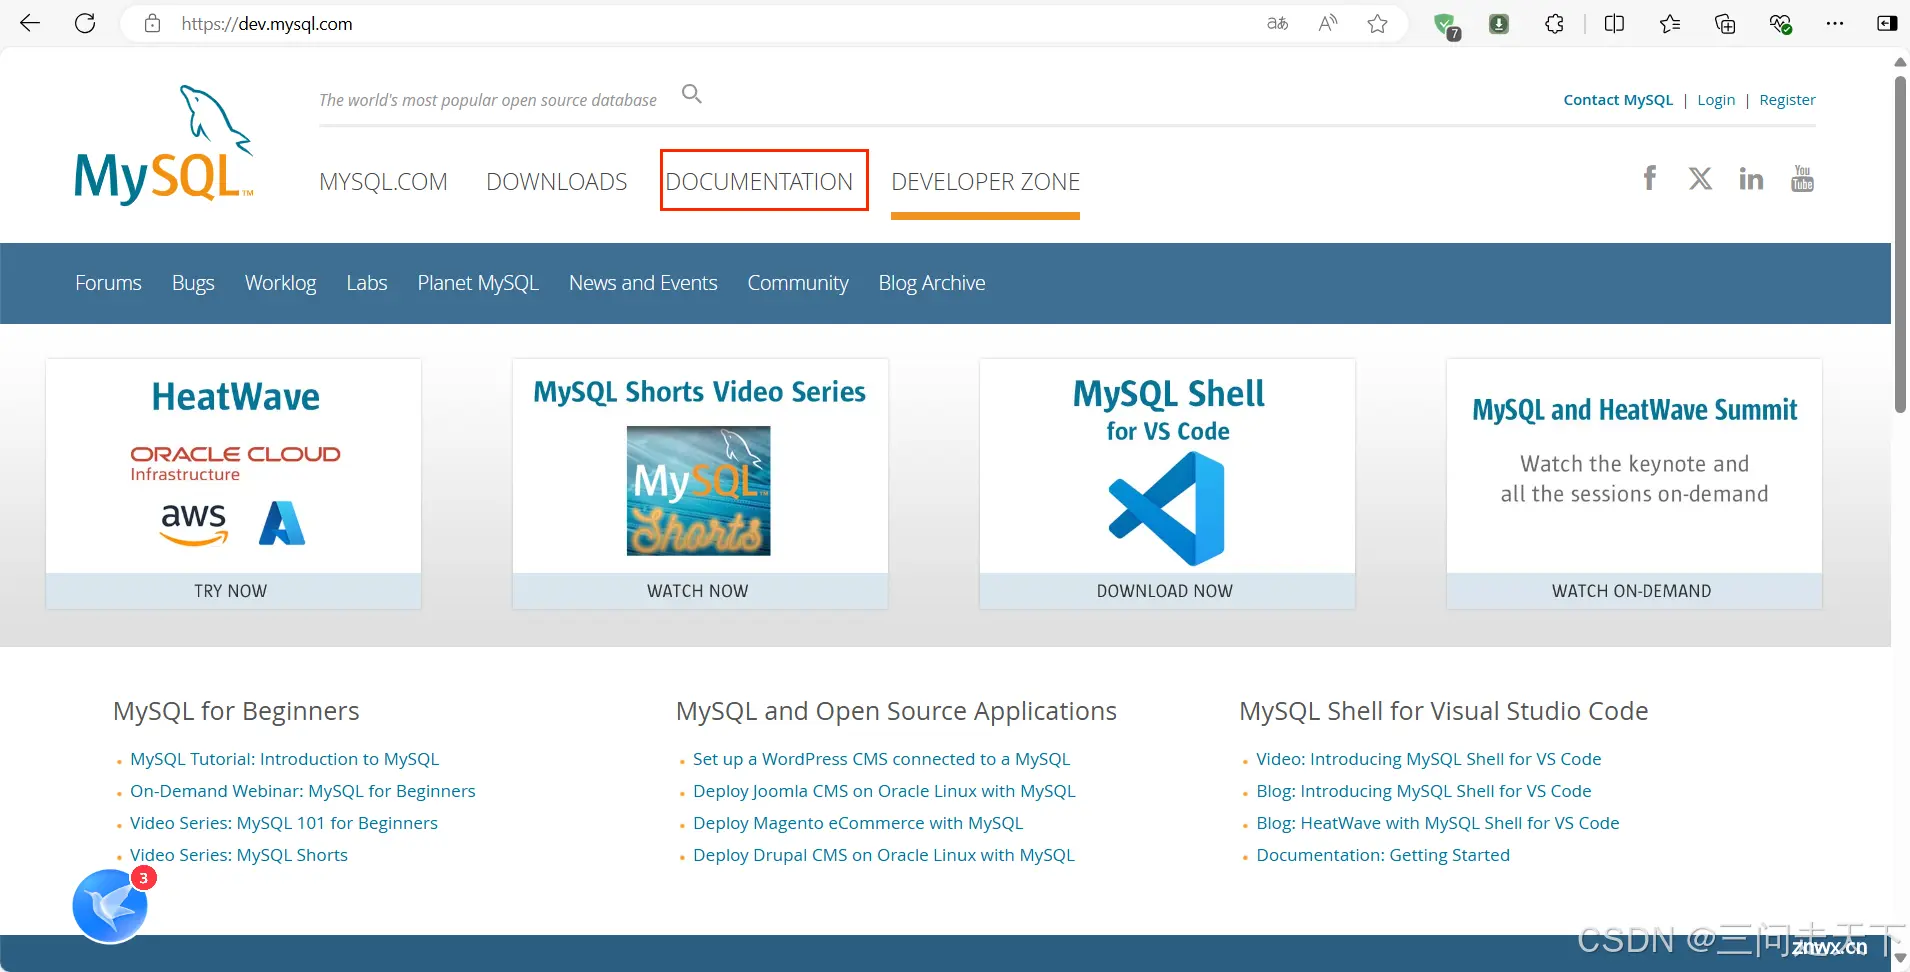The width and height of the screenshot is (1910, 972).
Task: Click the VS Code logo image
Action: point(1167,508)
